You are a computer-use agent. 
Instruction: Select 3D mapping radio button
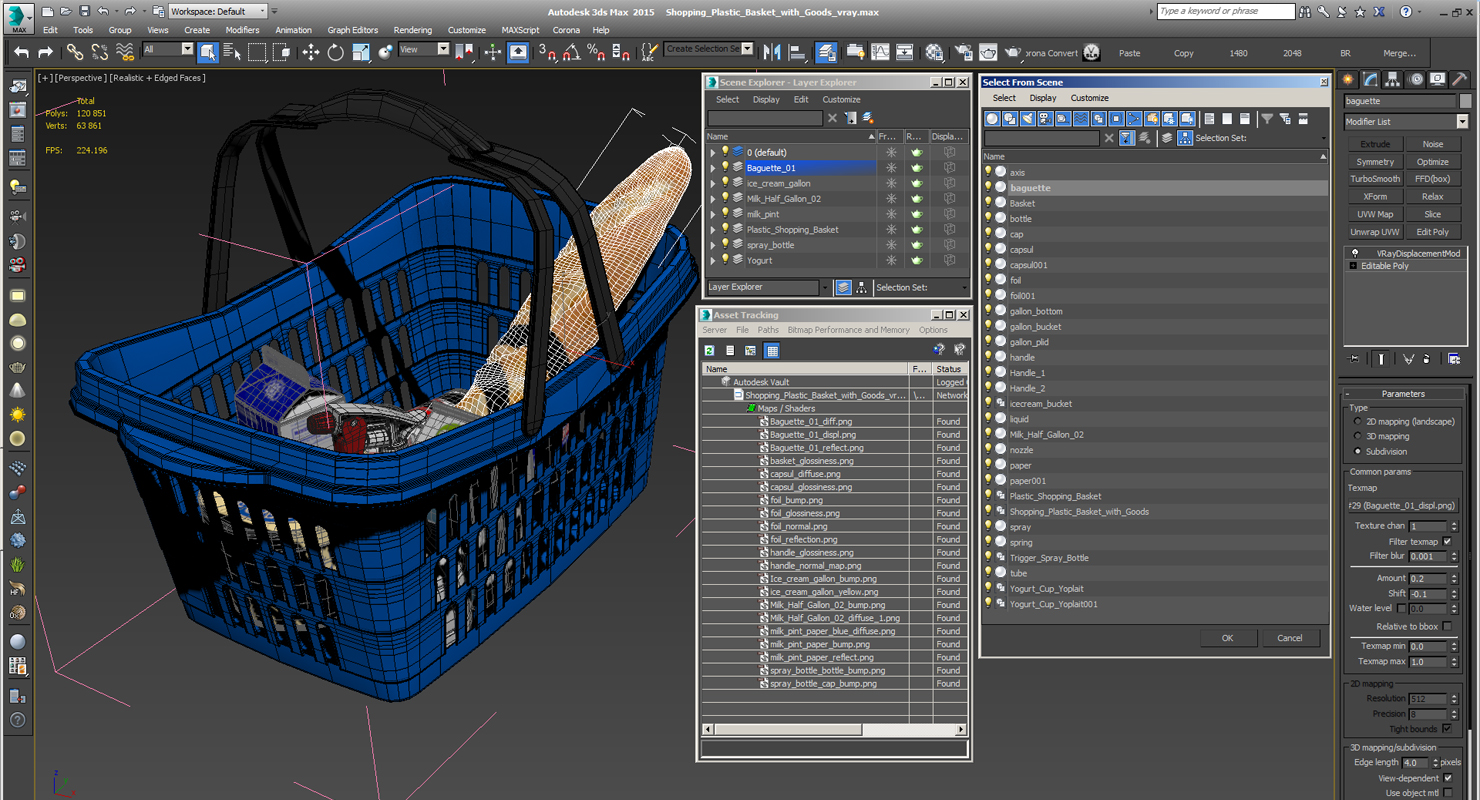click(x=1357, y=437)
